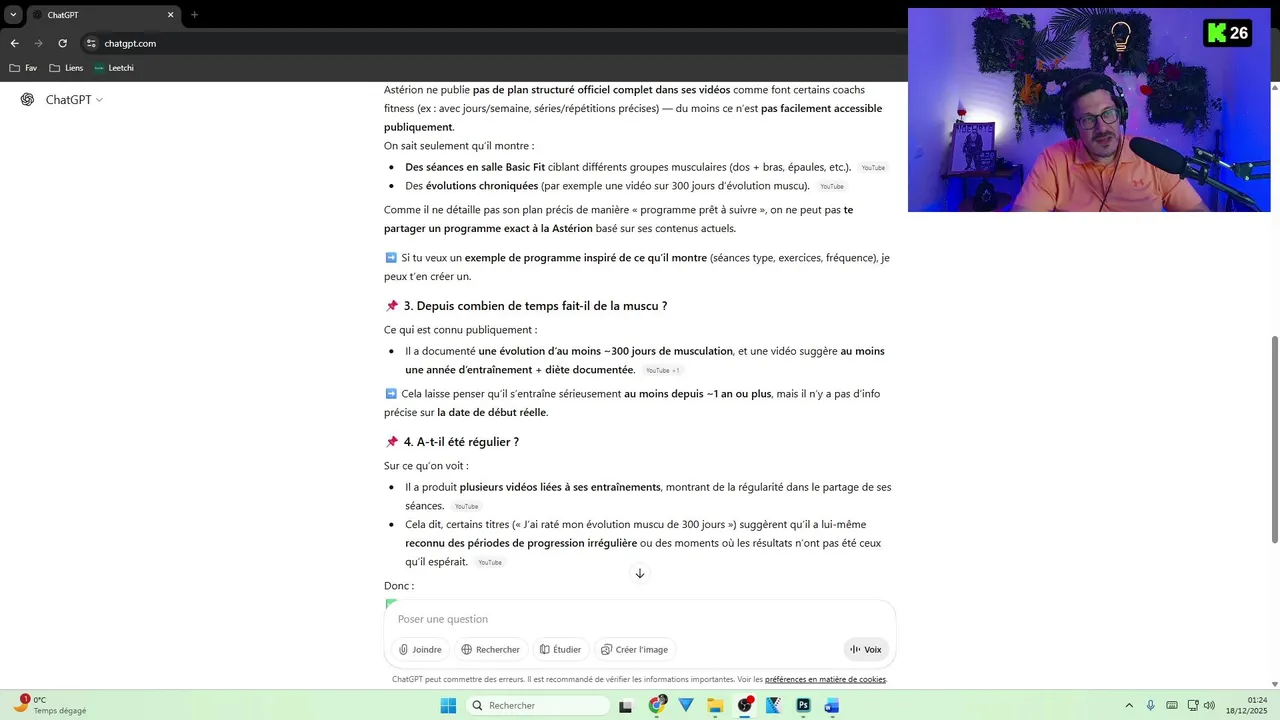This screenshot has height=720, width=1280.
Task: View site information icon in address bar
Action: (91, 43)
